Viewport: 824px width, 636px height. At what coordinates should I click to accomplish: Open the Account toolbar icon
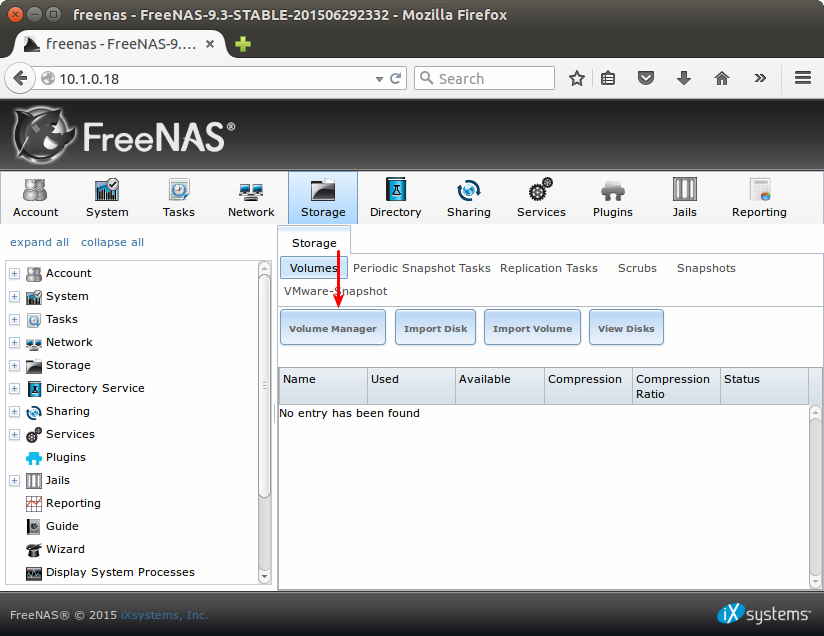(35, 198)
